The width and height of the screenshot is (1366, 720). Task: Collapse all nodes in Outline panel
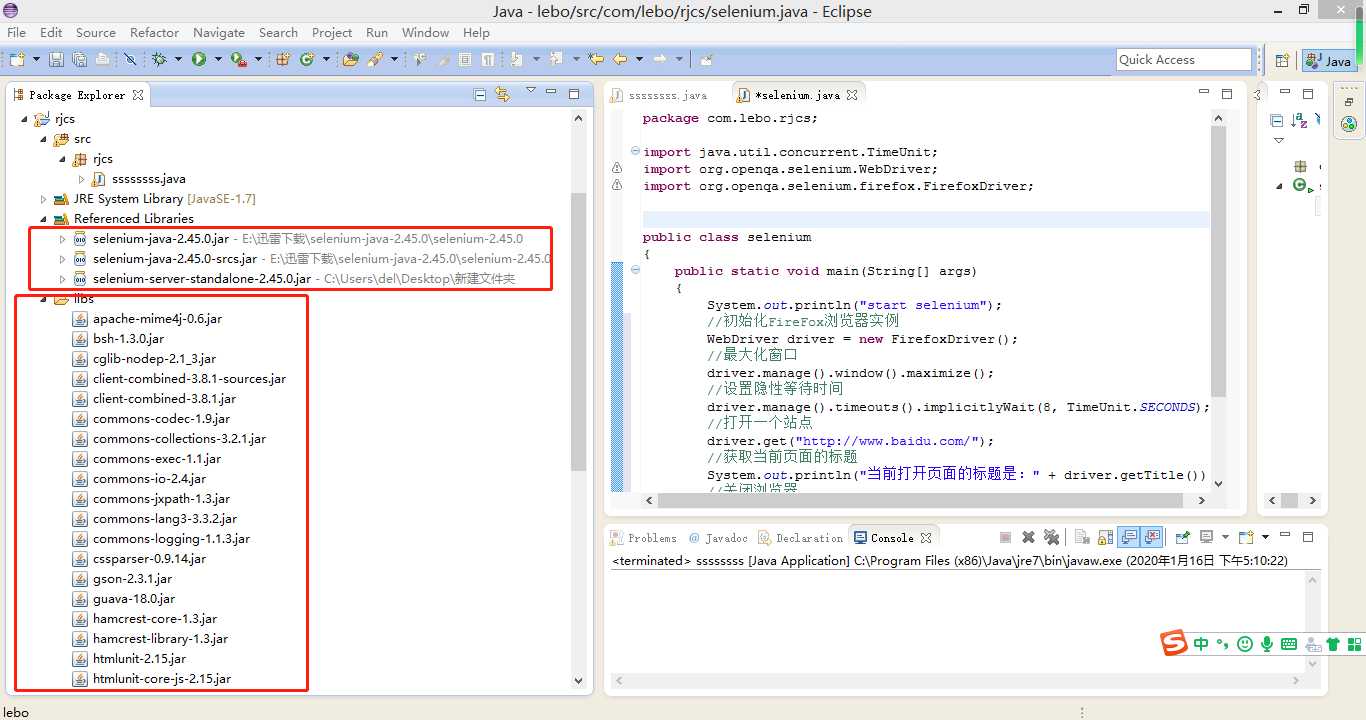(x=1277, y=121)
